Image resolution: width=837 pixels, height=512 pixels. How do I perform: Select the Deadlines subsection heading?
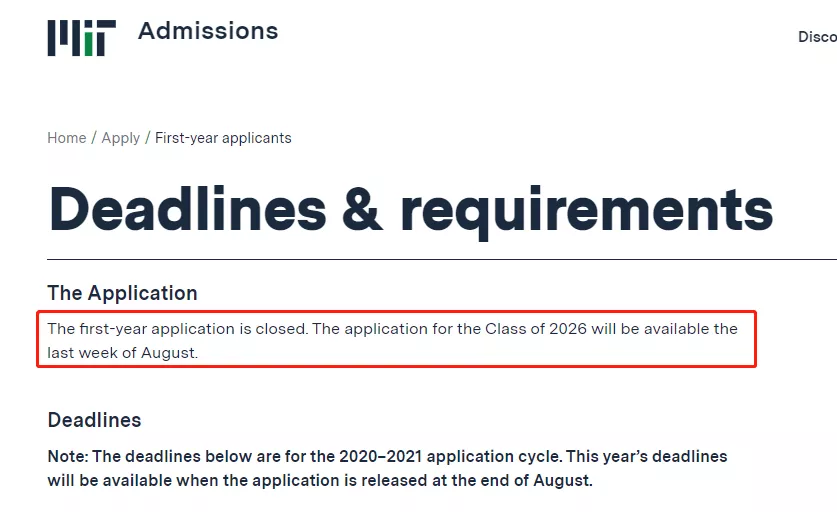[94, 420]
